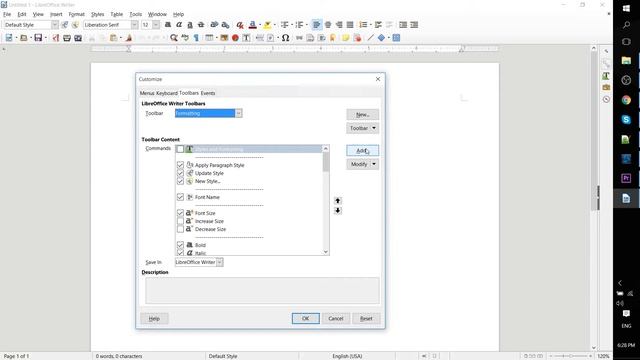Open Find and Replace magnifier icon
Image resolution: width=640 pixels, height=360 pixels.
pos(174,38)
